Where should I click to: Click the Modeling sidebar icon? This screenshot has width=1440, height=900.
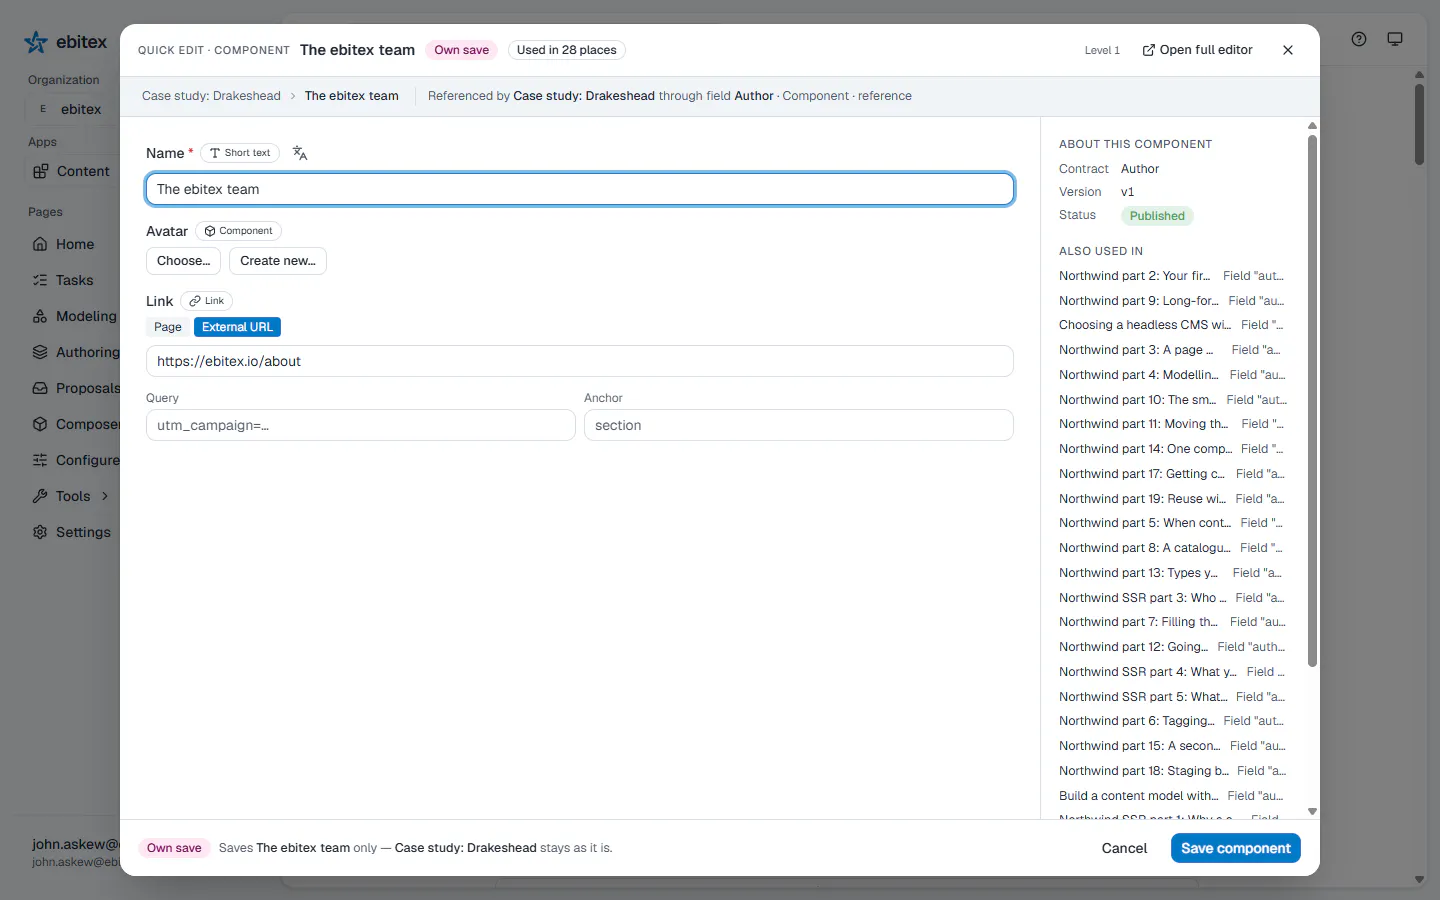pos(40,316)
